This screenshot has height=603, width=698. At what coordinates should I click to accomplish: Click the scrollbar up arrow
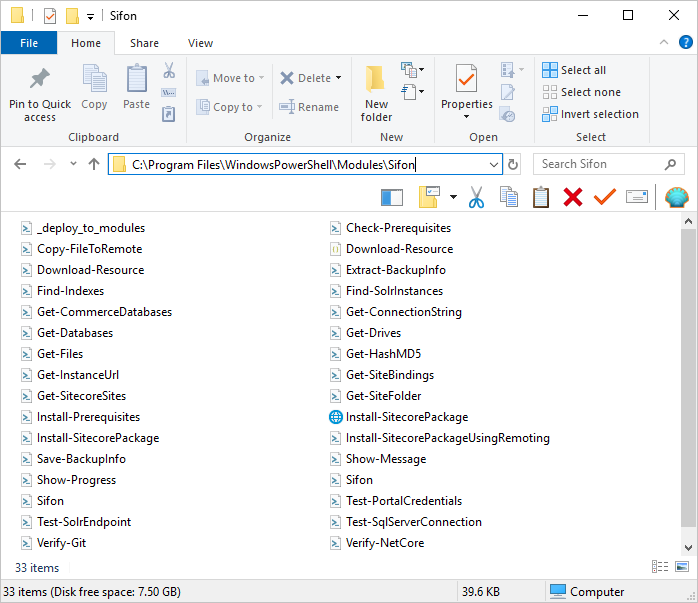click(688, 221)
